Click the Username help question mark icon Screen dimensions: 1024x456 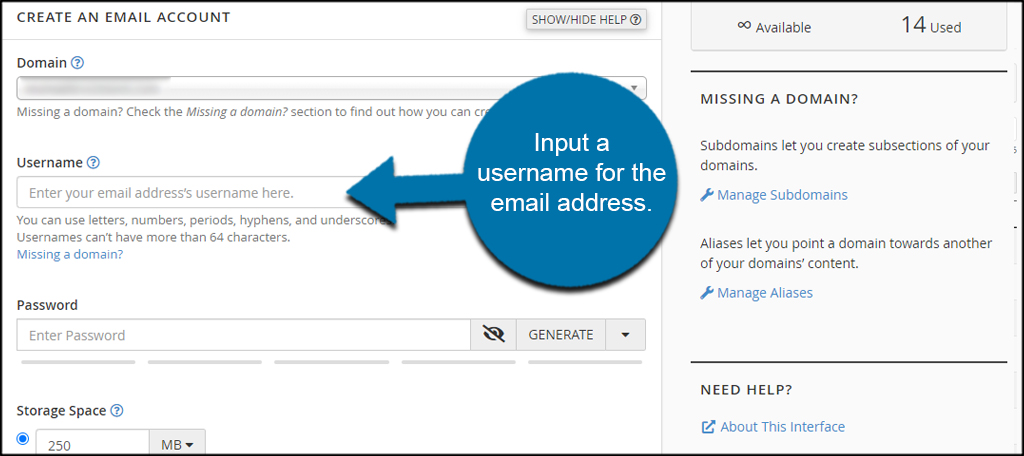click(93, 163)
